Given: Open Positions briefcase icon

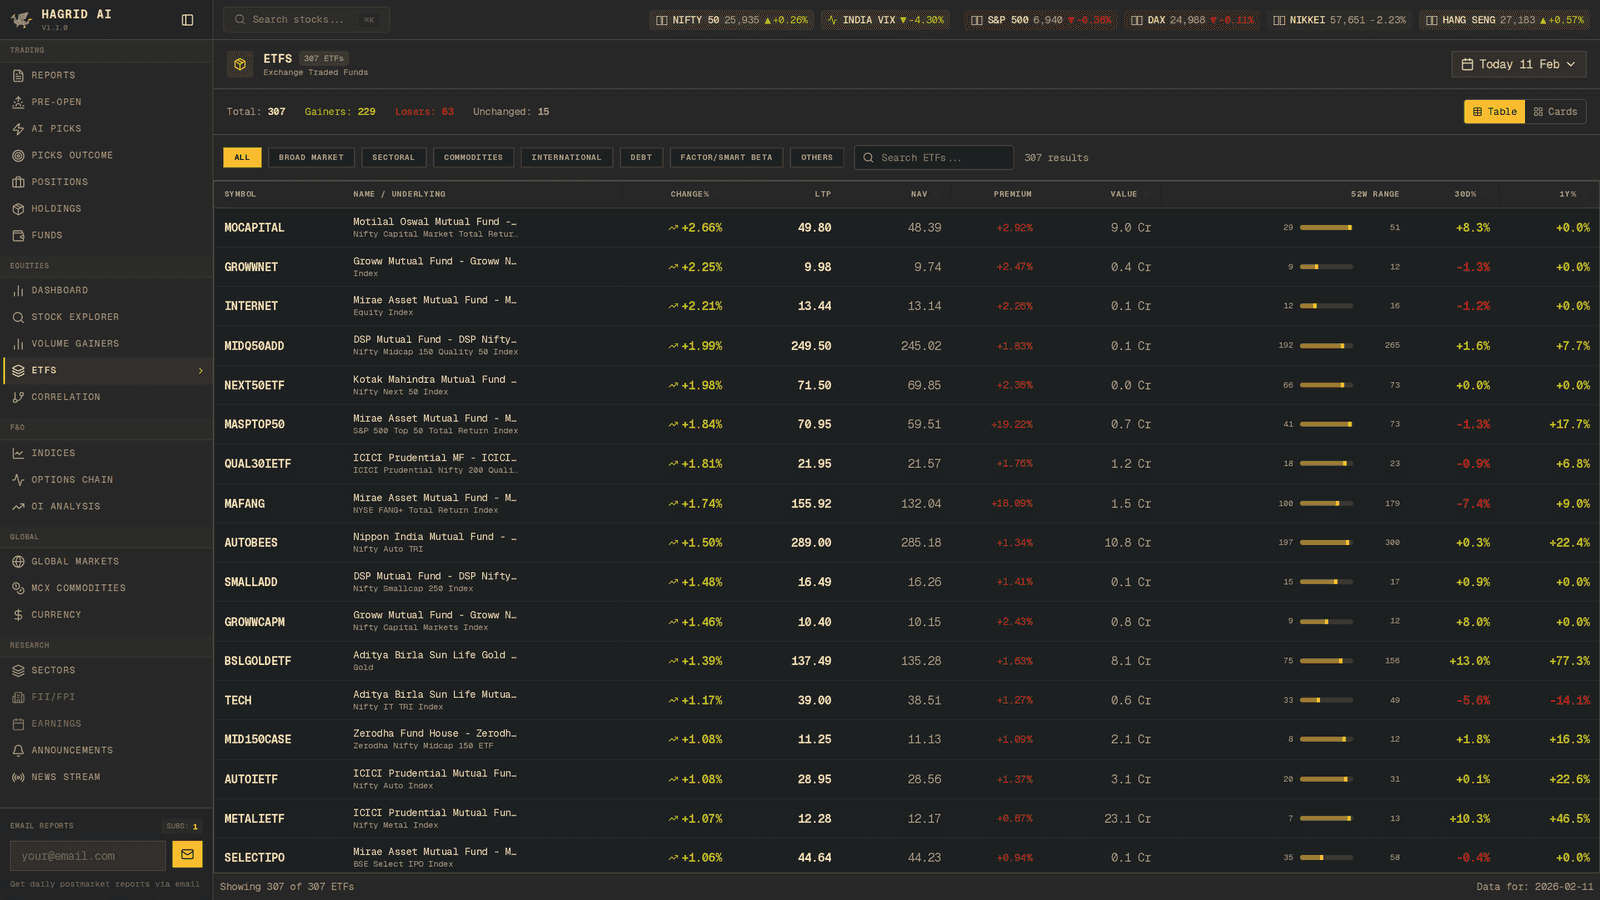Looking at the screenshot, I should tap(18, 182).
